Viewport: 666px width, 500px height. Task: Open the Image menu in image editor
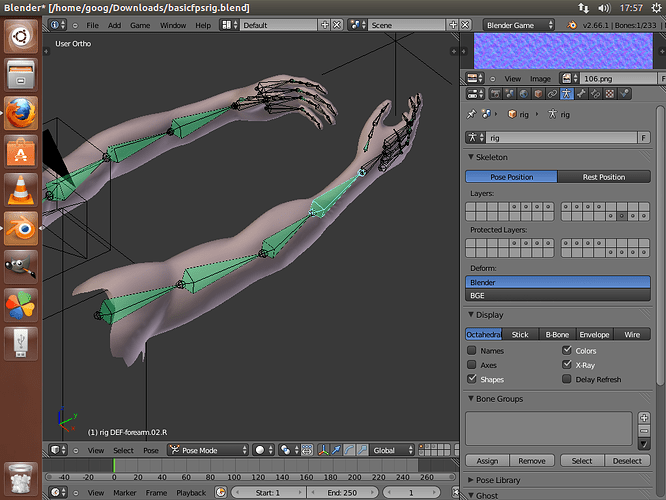[540, 79]
